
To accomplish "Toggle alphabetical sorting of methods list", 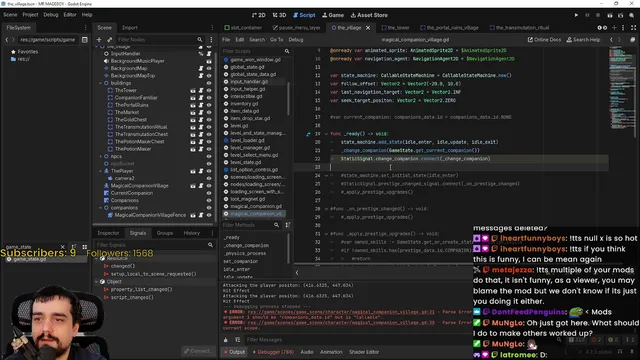I will click(288, 225).
